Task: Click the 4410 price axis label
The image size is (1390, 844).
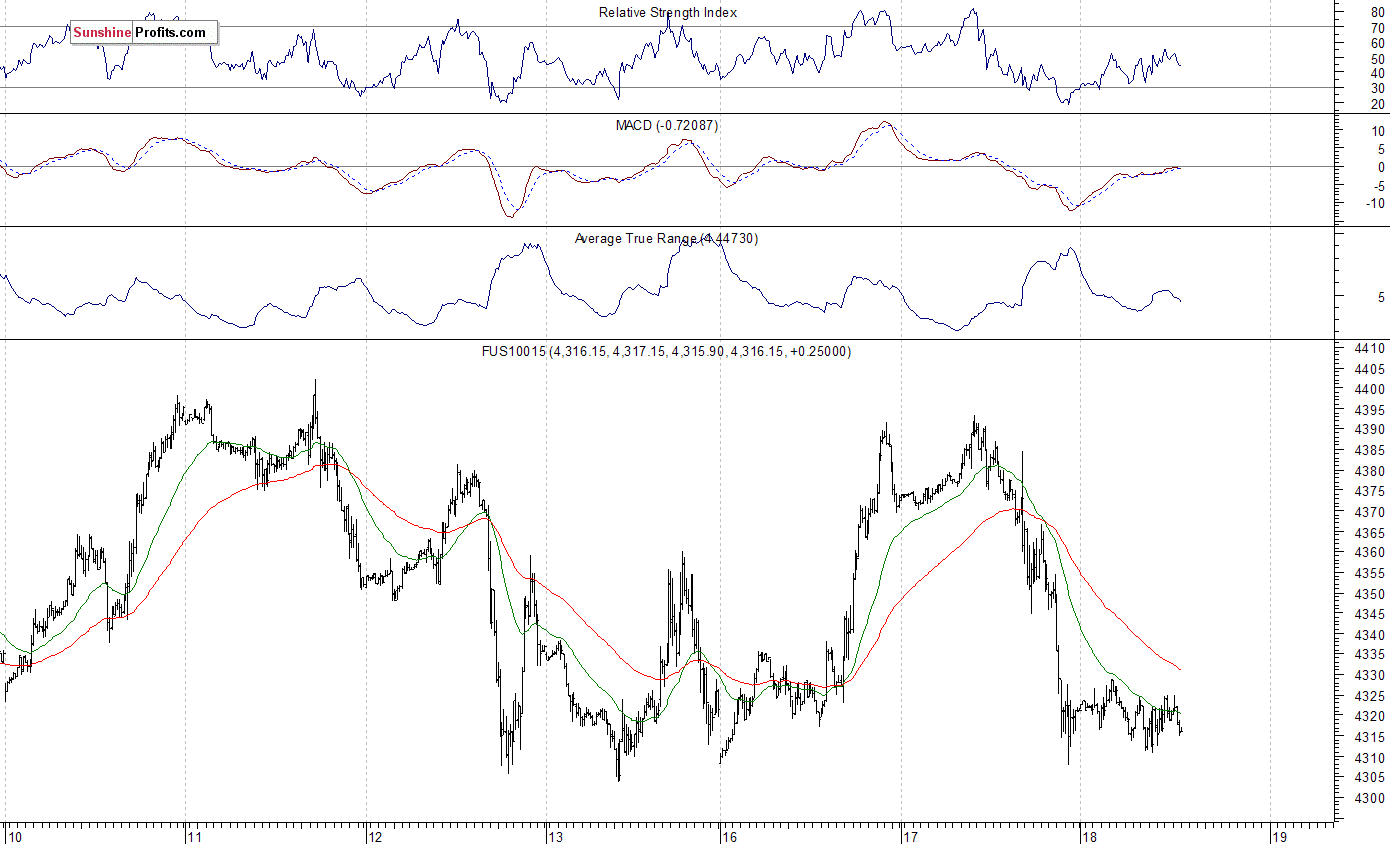Action: (1369, 348)
